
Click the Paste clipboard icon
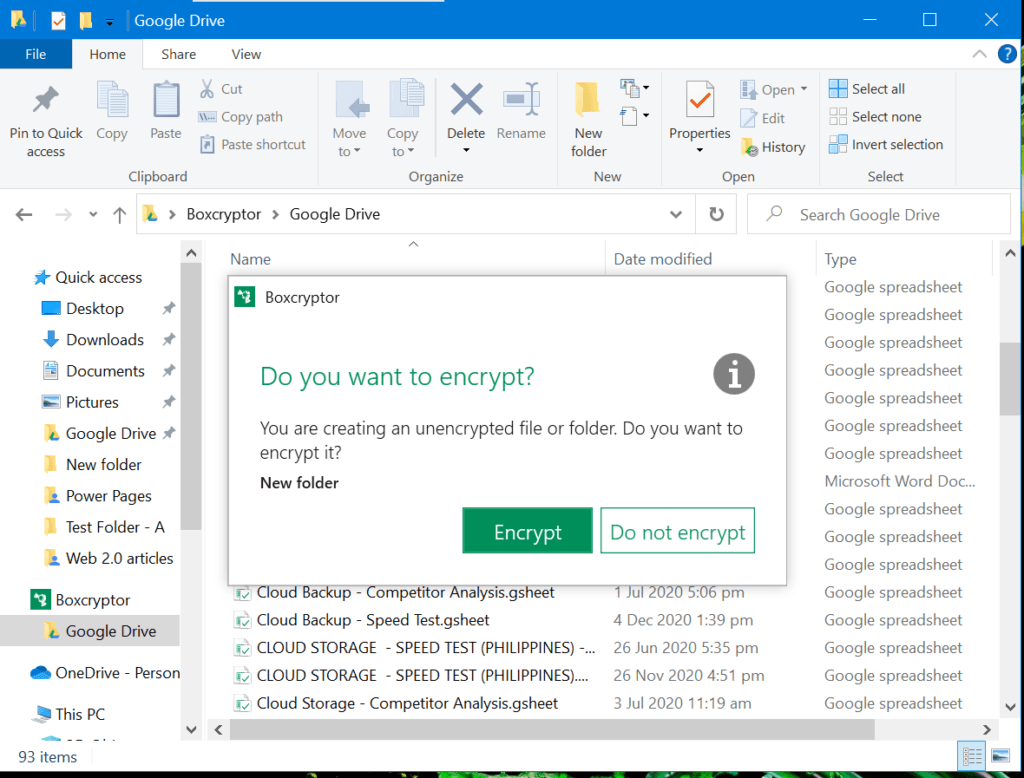click(166, 101)
